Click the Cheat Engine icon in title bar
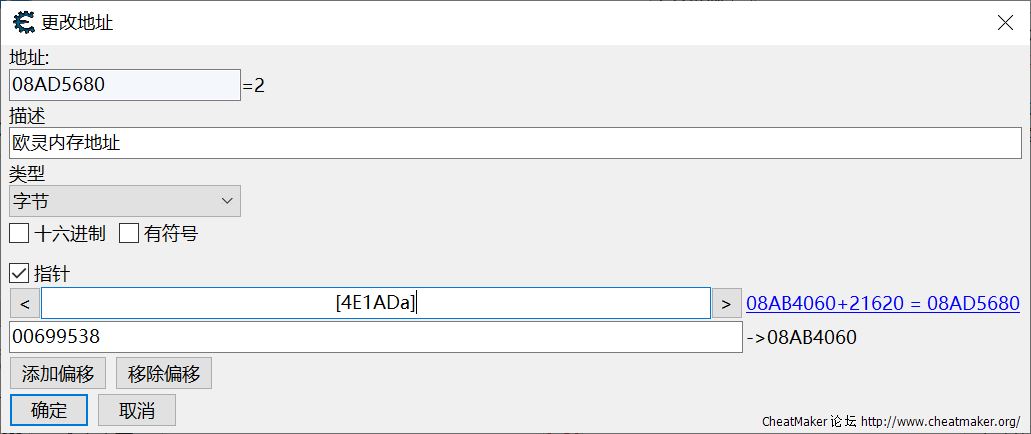 (22, 22)
